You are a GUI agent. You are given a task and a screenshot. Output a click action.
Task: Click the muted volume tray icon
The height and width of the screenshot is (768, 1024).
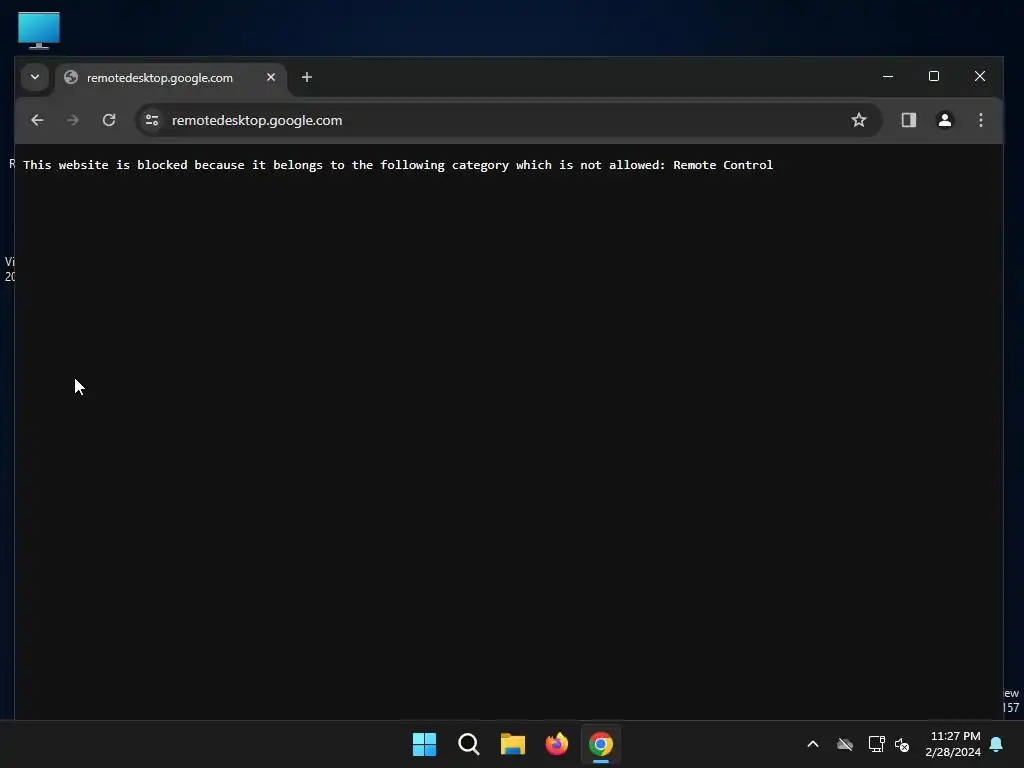[903, 744]
